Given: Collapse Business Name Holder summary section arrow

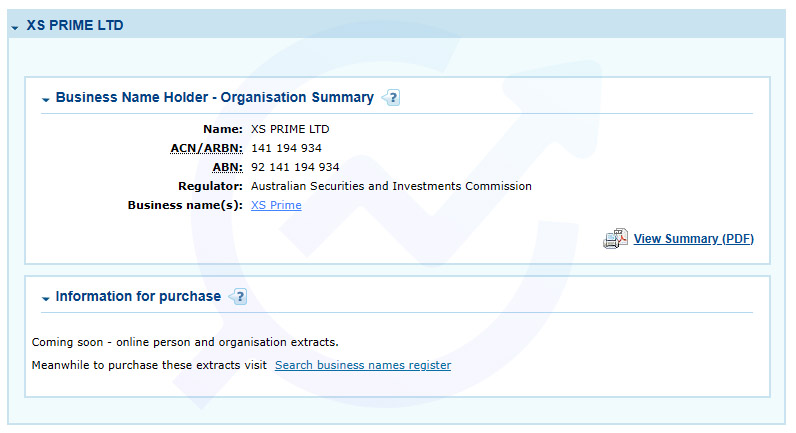Looking at the screenshot, I should pyautogui.click(x=46, y=99).
